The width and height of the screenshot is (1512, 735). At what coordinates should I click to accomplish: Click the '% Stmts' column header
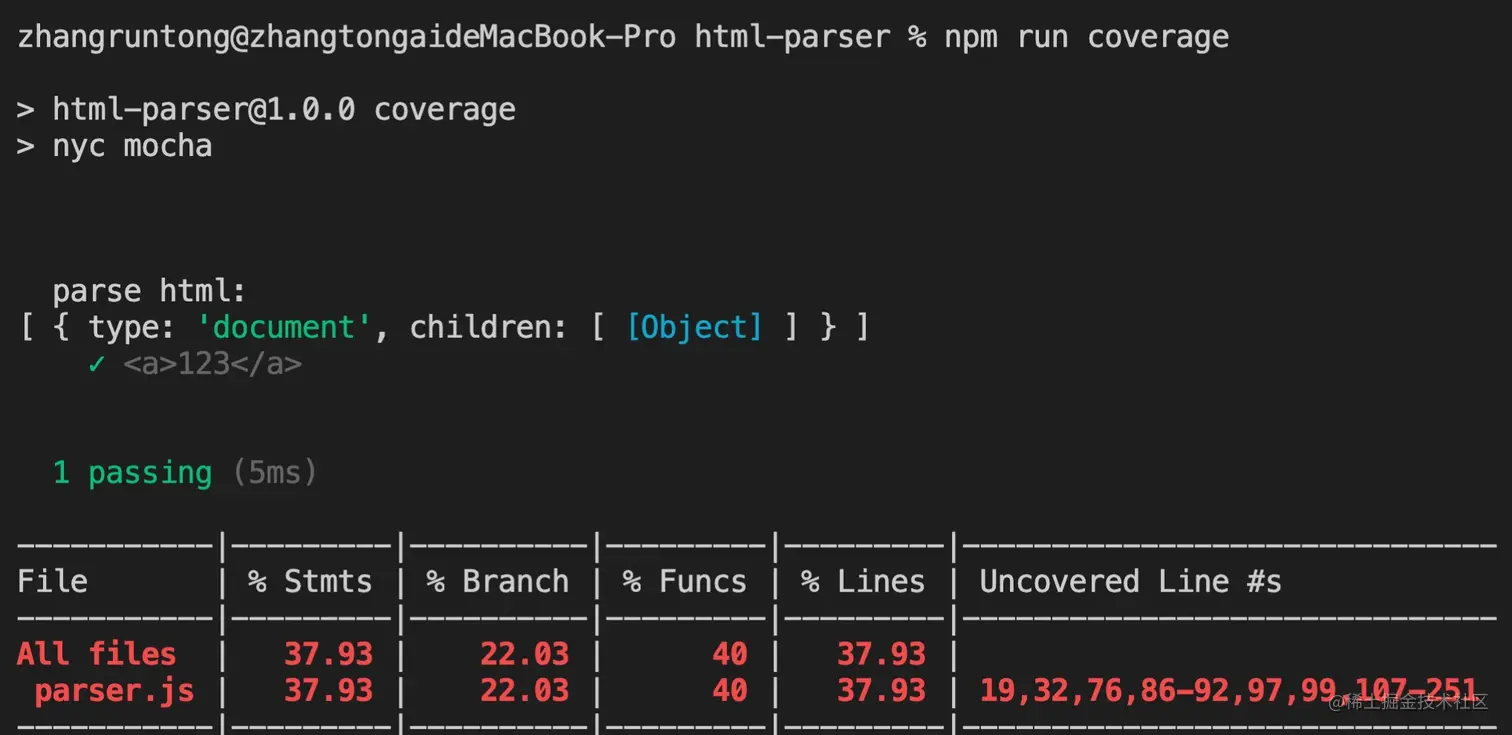(310, 581)
